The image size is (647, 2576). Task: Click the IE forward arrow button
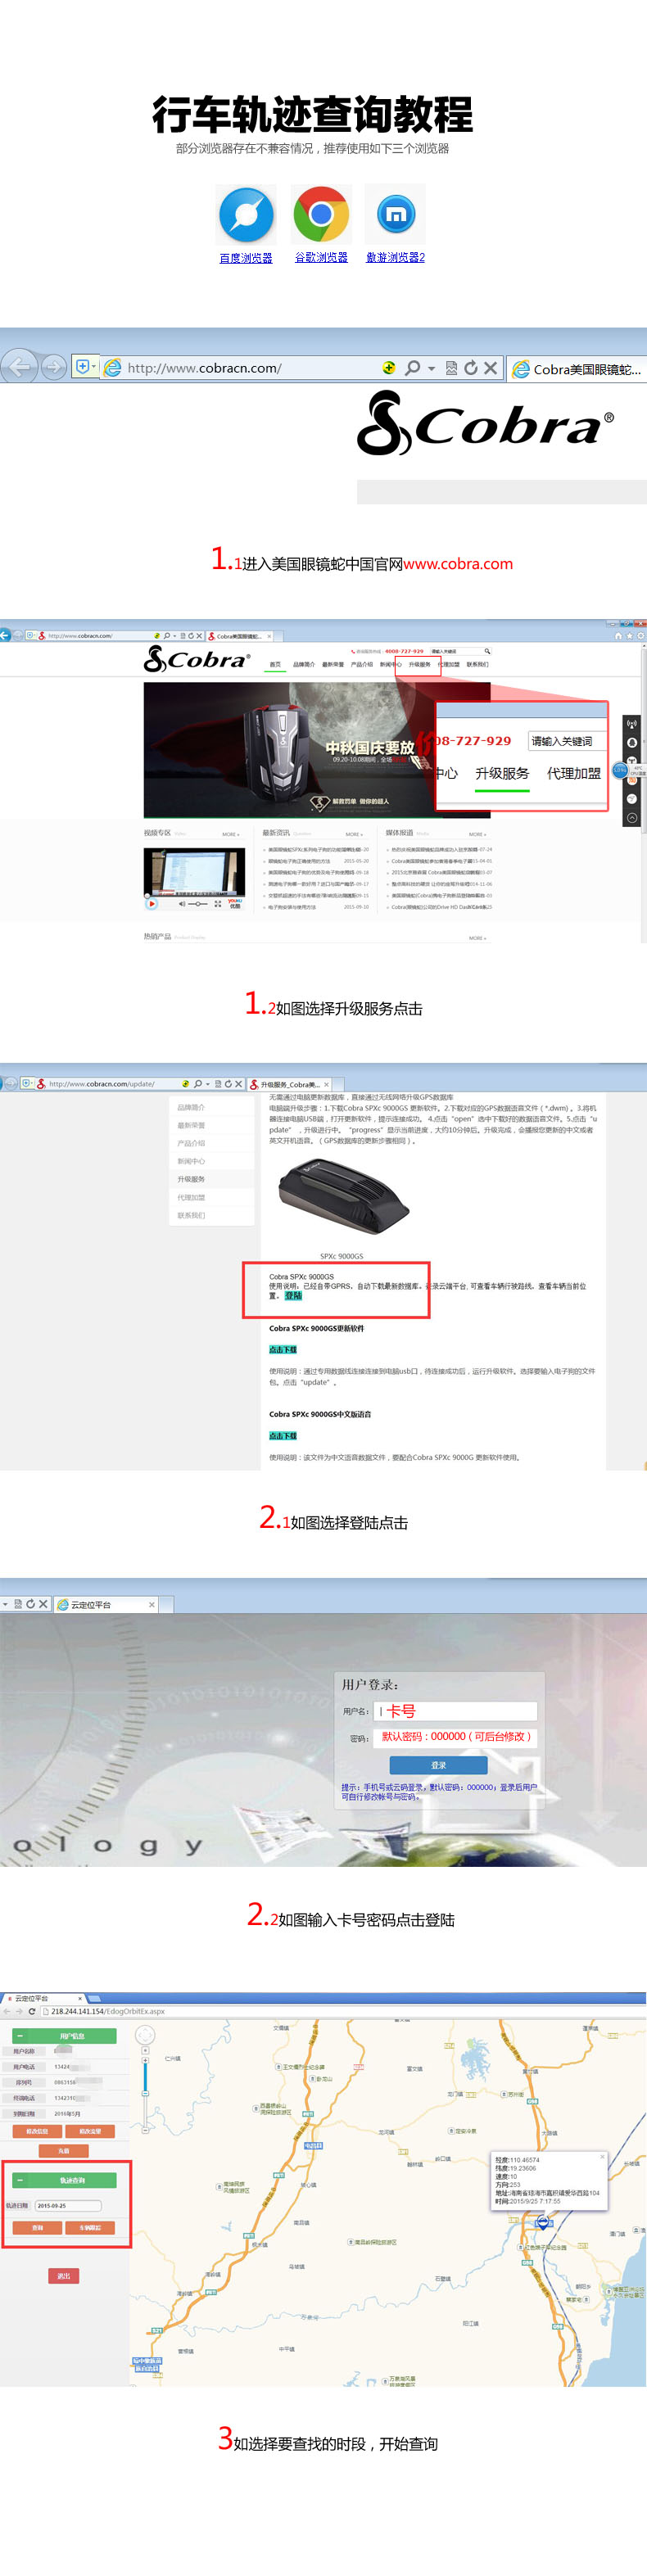(54, 368)
